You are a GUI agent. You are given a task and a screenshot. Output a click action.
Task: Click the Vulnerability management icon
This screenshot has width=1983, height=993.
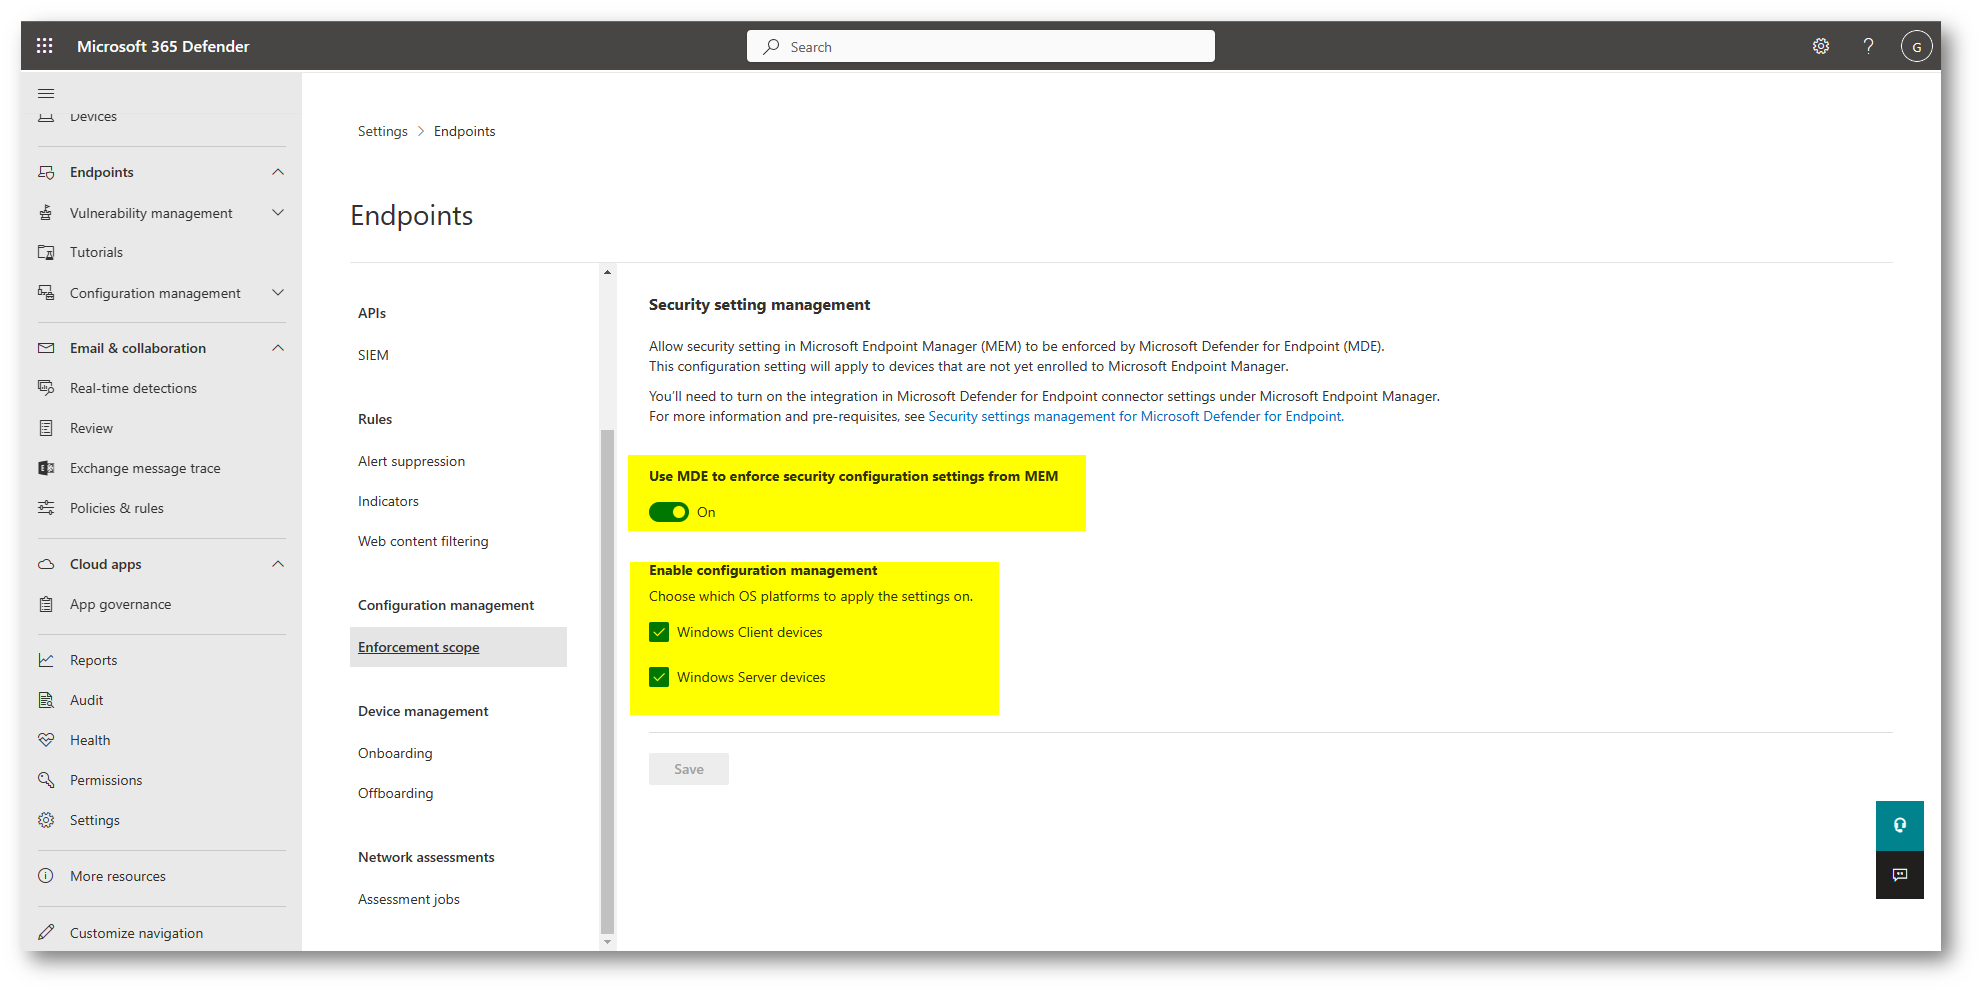pos(46,213)
